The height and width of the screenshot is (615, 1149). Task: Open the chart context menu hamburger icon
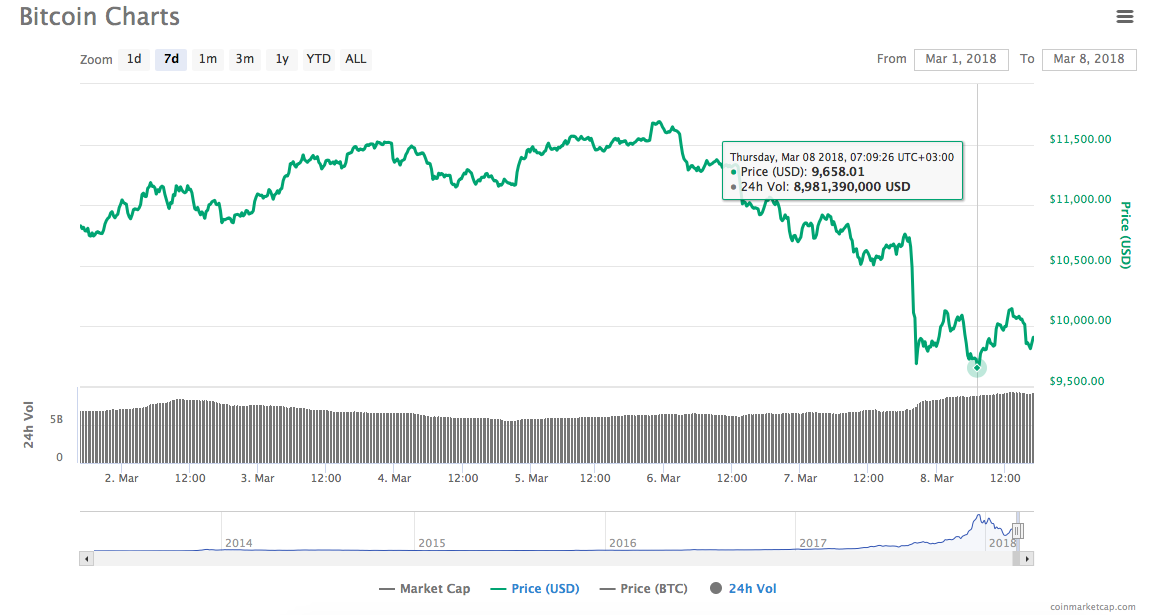pos(1125,16)
